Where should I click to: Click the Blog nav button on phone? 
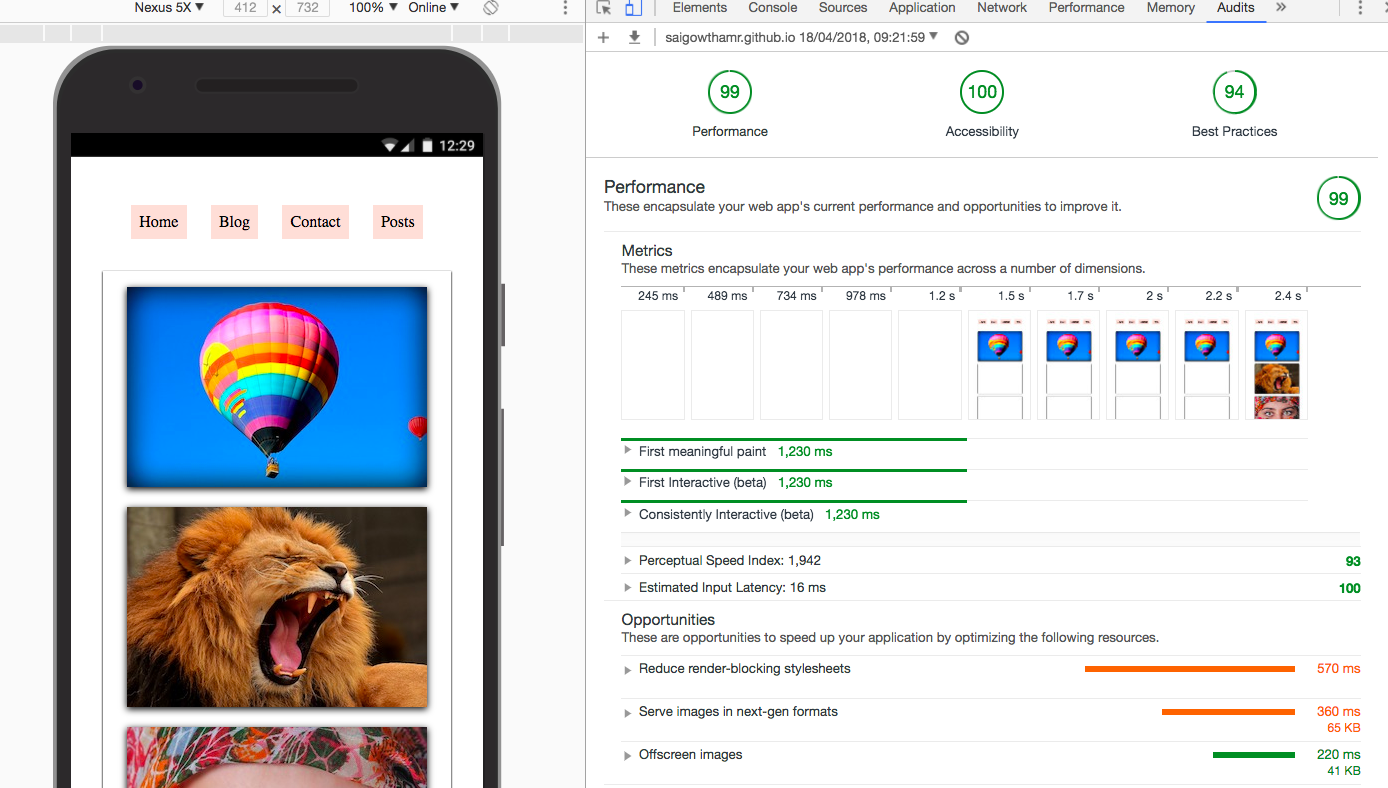click(x=234, y=222)
